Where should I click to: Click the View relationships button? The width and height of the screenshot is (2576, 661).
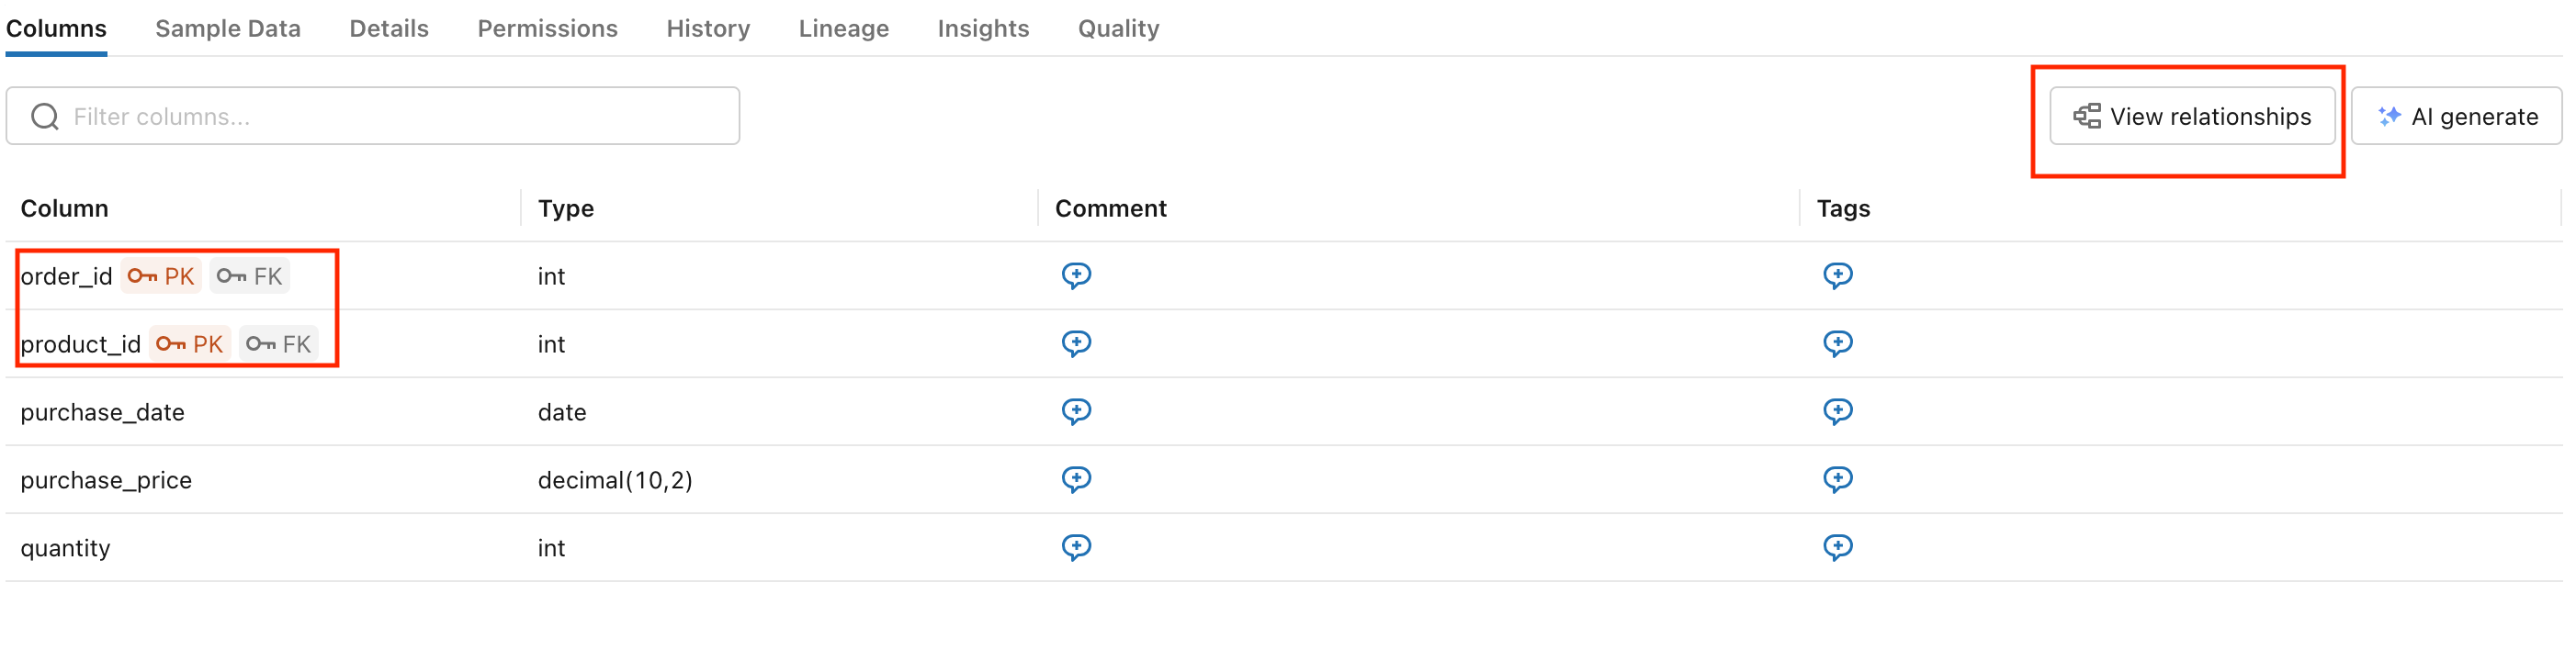pos(2191,117)
